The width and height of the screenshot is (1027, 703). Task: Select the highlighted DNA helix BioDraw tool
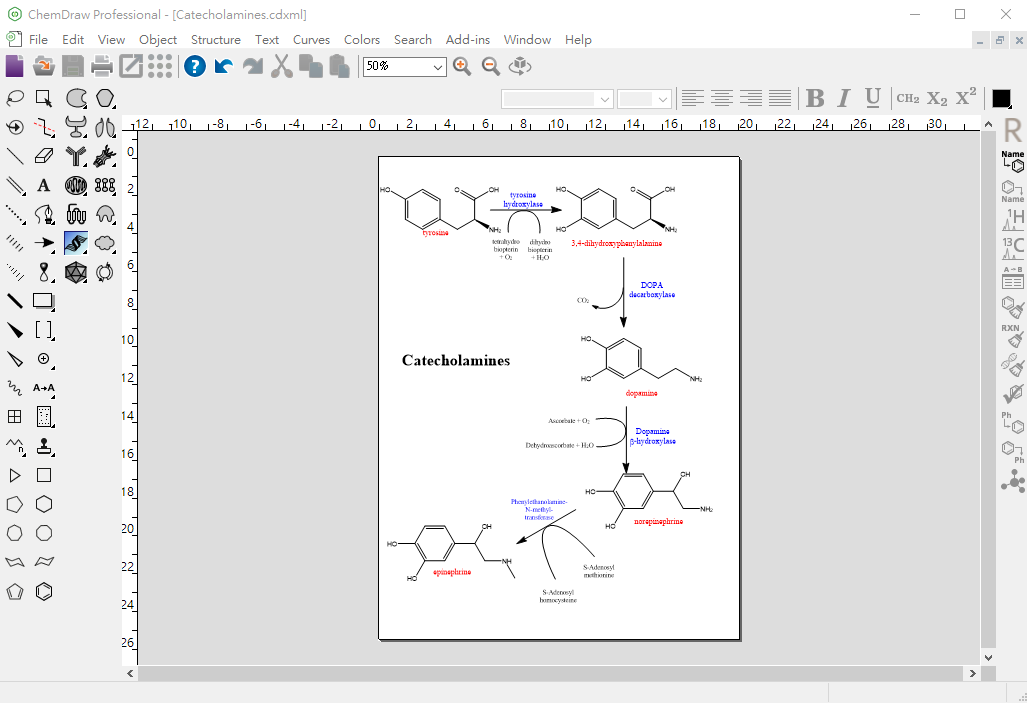click(76, 243)
